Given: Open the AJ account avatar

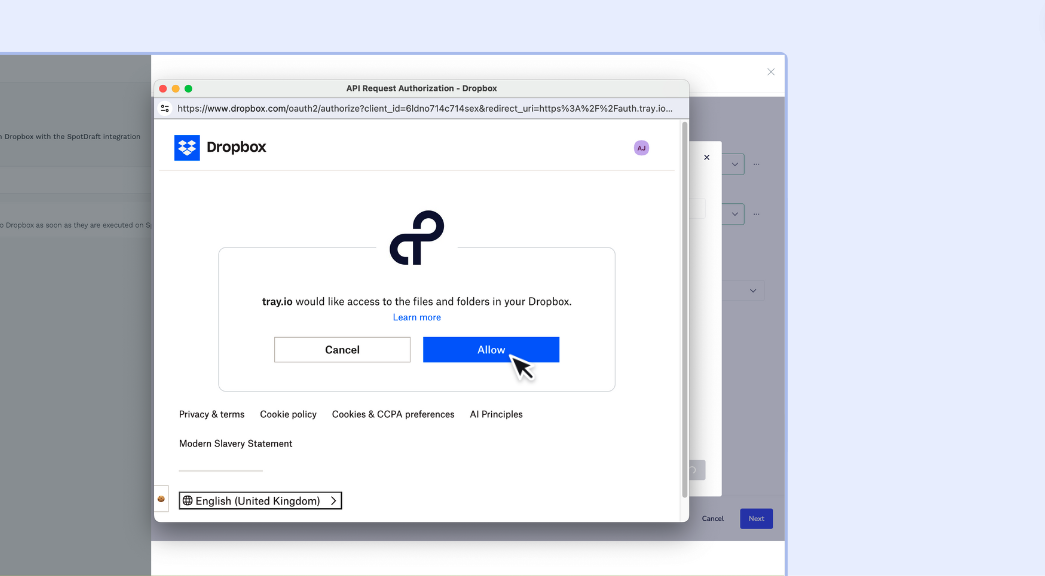Looking at the screenshot, I should click(641, 148).
